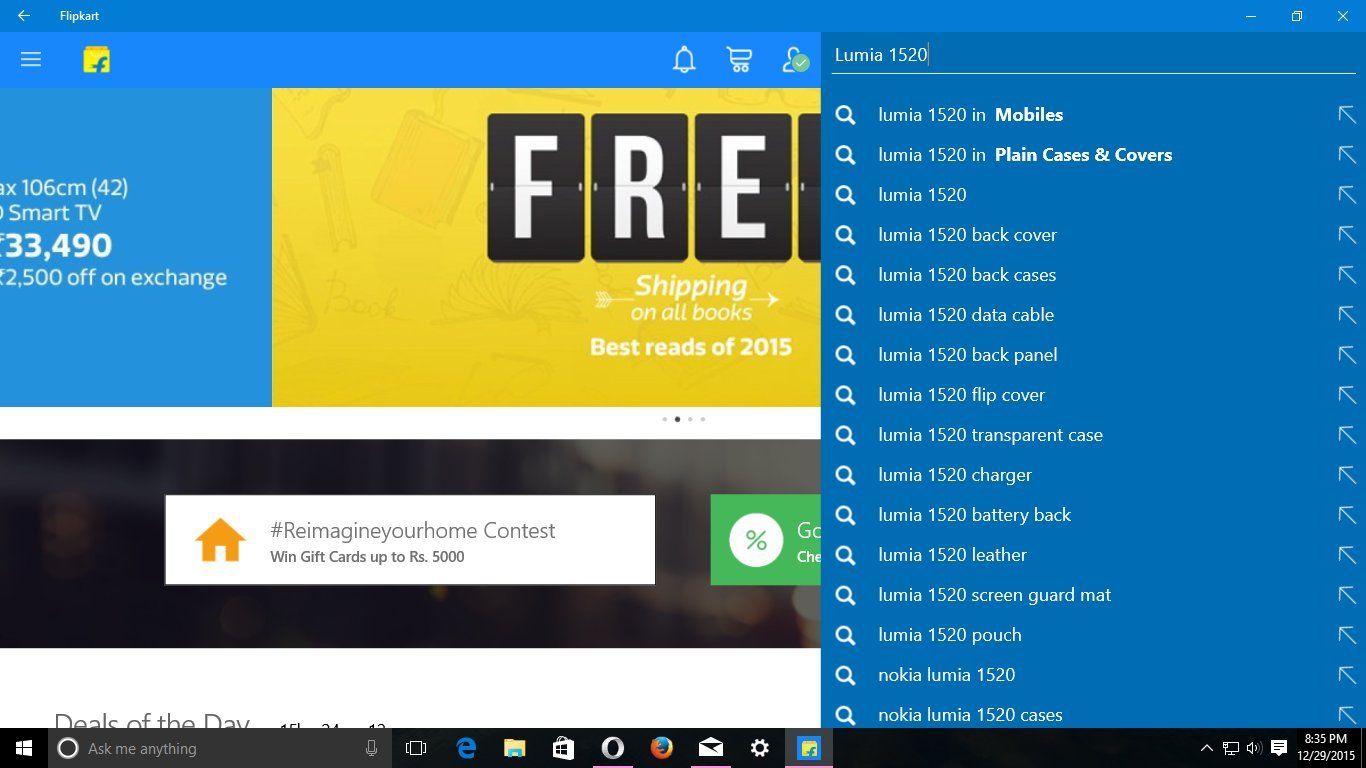This screenshot has width=1366, height=768.
Task: Click fill arrow beside 'nokia lumia 1520'
Action: pos(1347,675)
